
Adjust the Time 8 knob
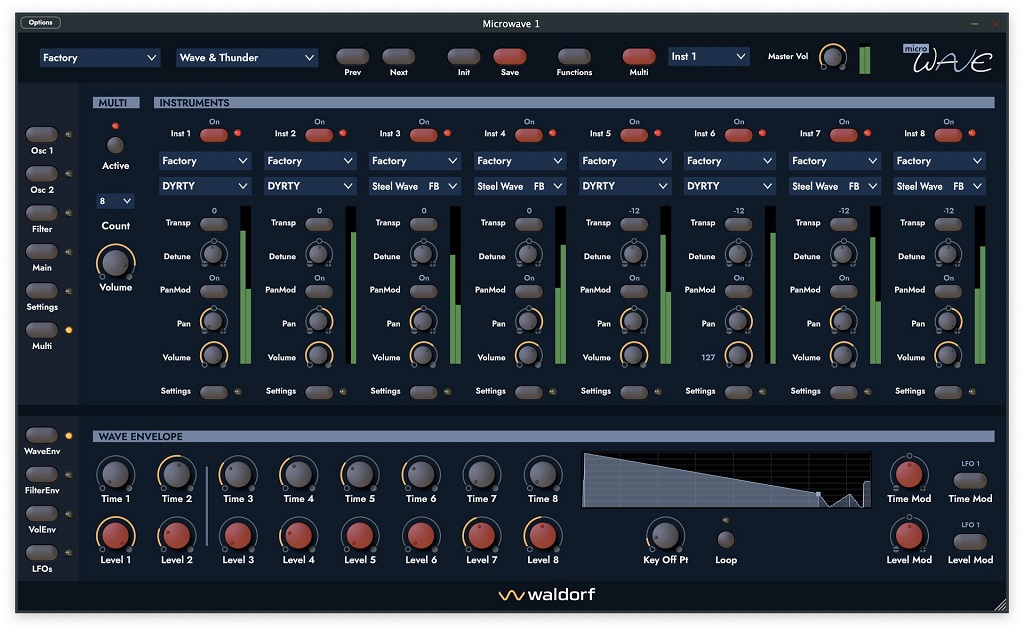543,474
